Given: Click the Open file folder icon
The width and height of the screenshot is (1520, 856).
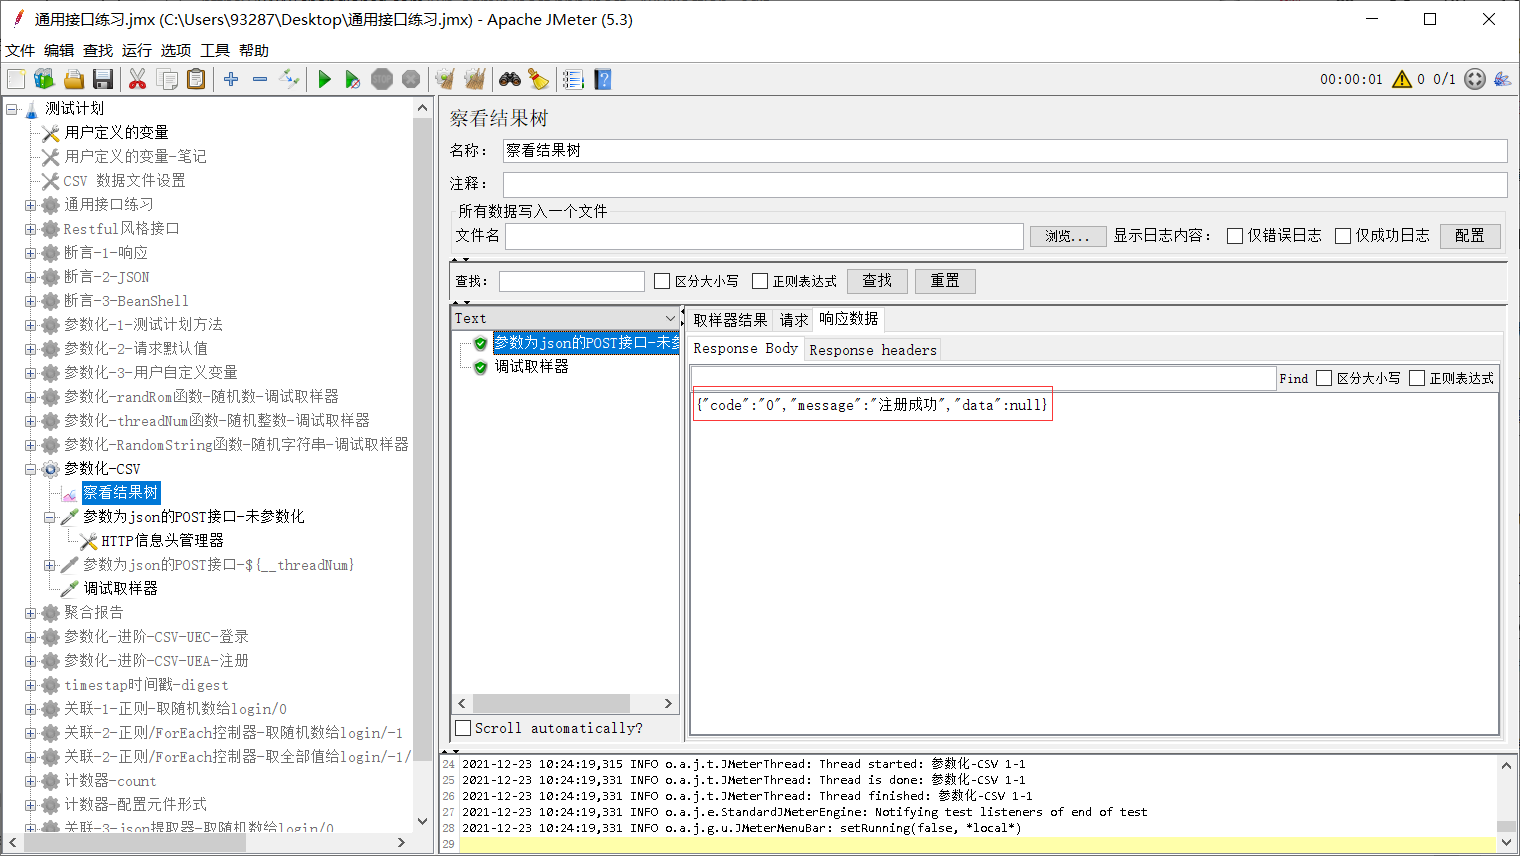Looking at the screenshot, I should pos(73,79).
